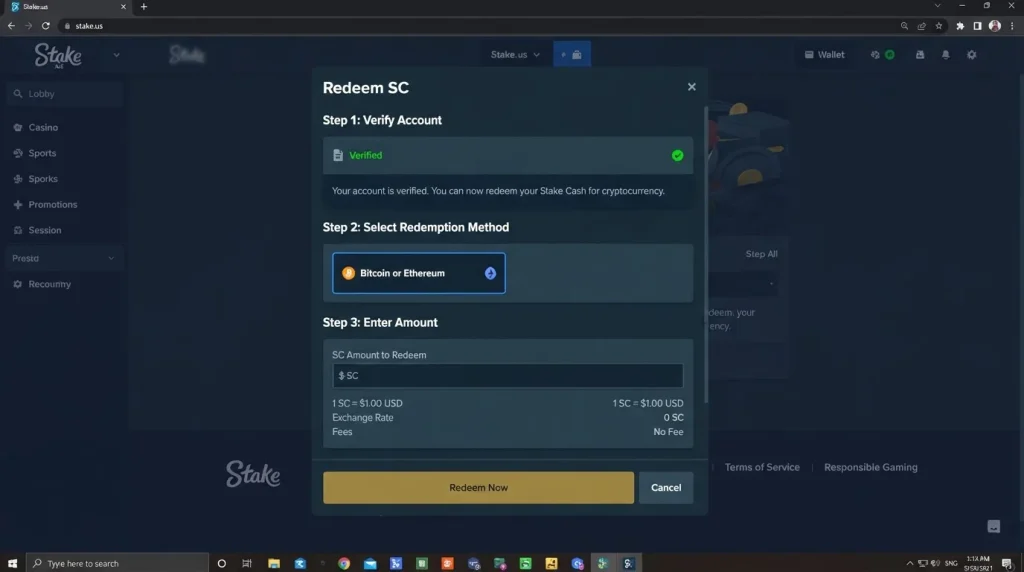Close the Redeem SC dialog
1024x572 pixels.
coord(692,87)
